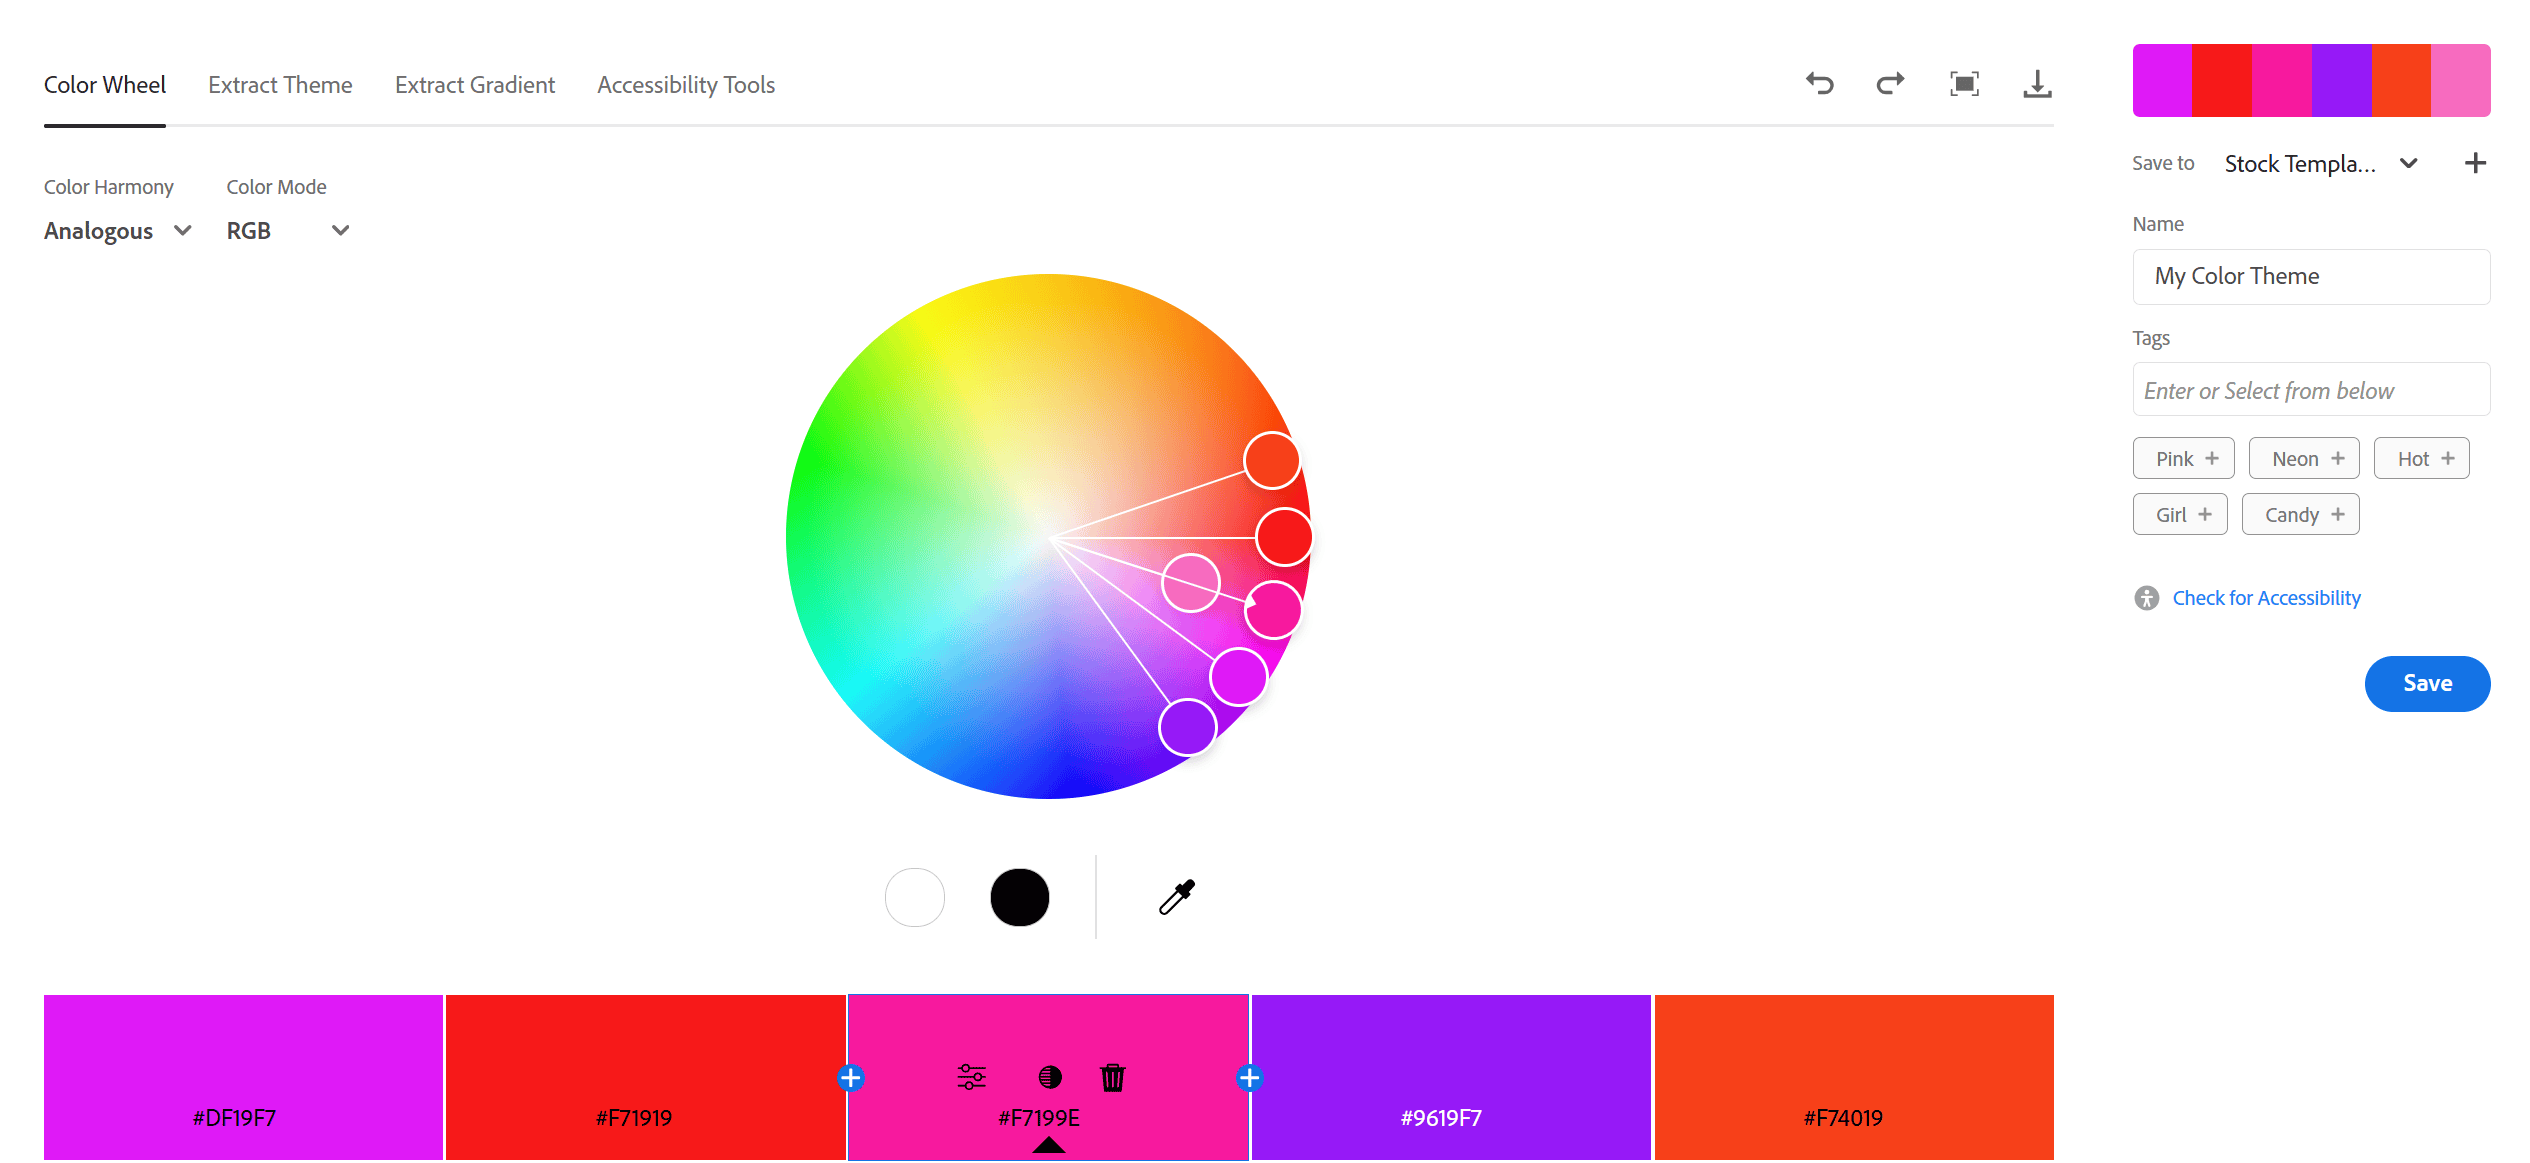Open sliders adjustment on pink swatch
Image resolution: width=2530 pixels, height=1163 pixels.
click(971, 1077)
